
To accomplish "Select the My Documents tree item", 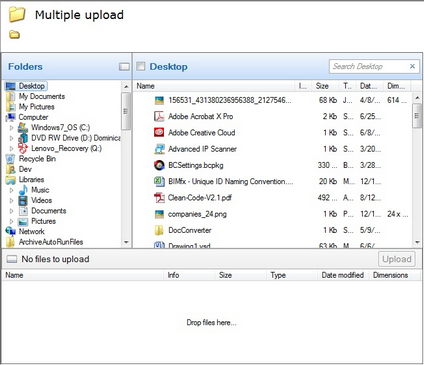I will click(x=42, y=96).
